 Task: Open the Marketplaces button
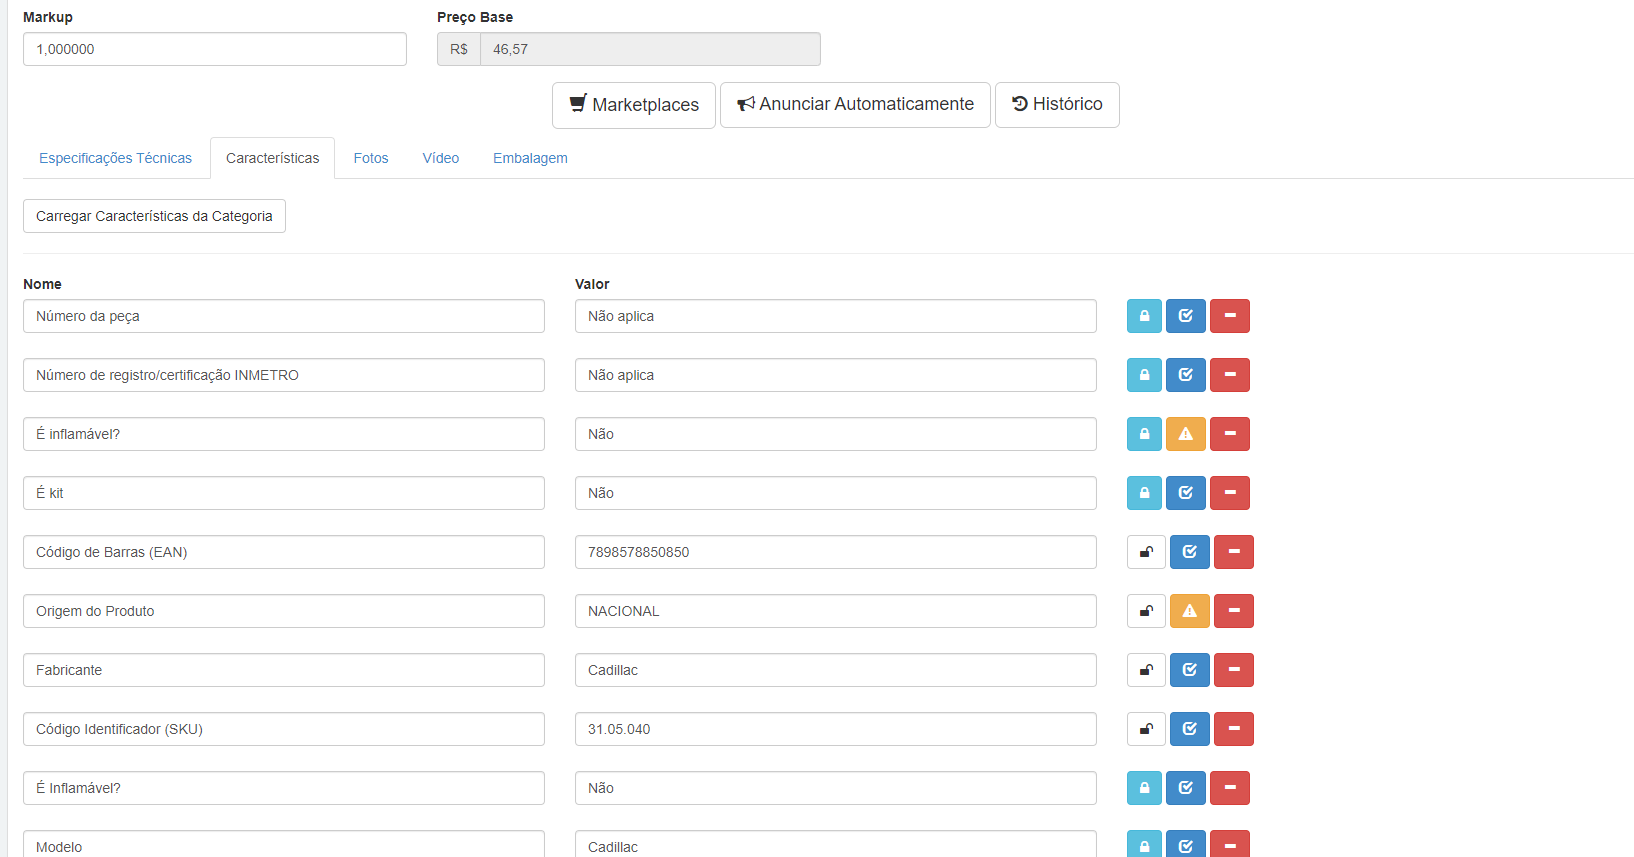point(634,105)
